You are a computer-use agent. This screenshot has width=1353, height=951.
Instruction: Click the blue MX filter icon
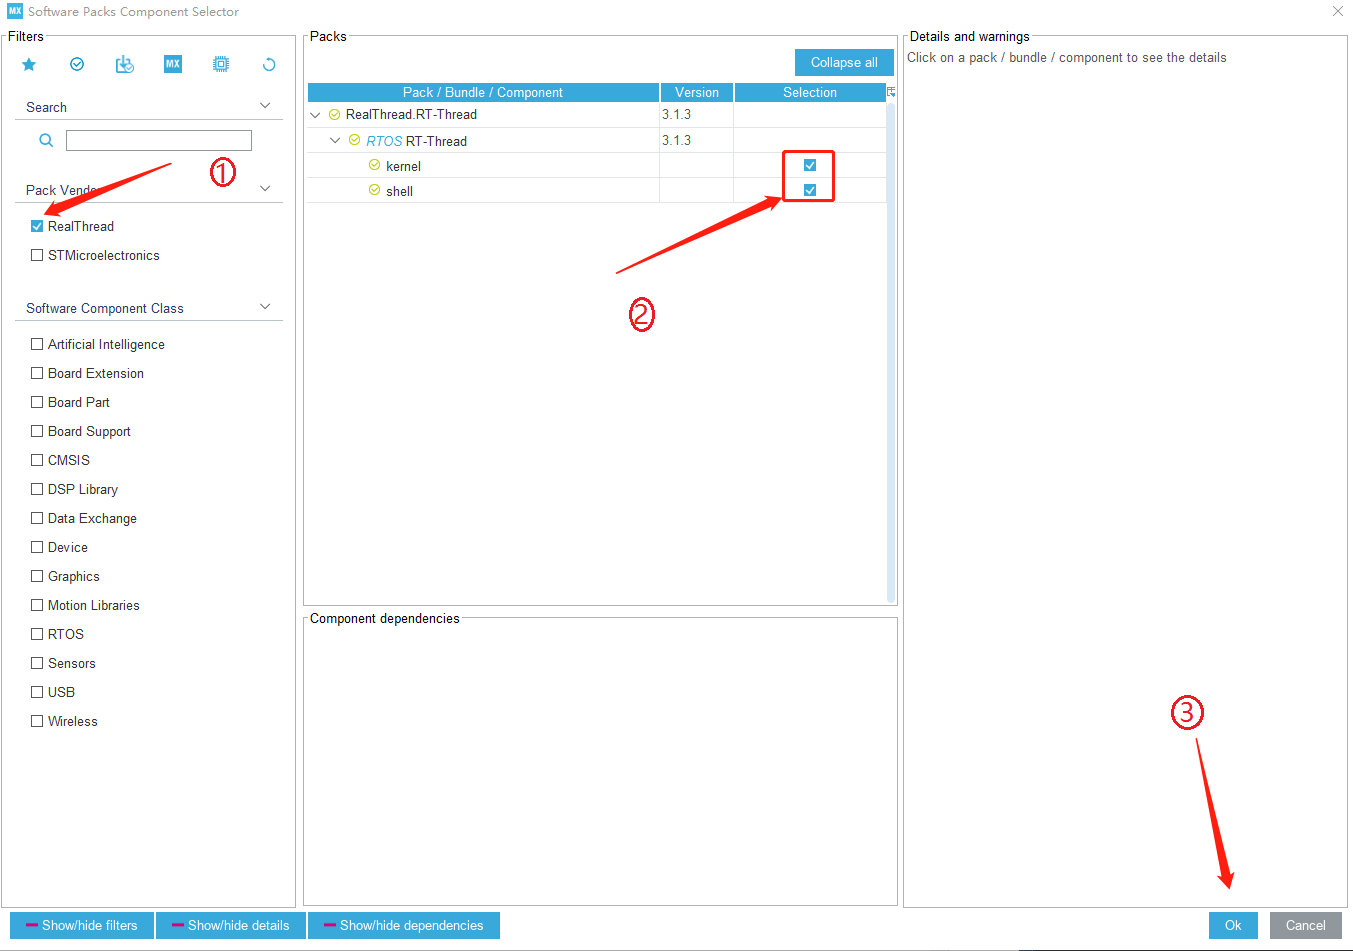173,64
